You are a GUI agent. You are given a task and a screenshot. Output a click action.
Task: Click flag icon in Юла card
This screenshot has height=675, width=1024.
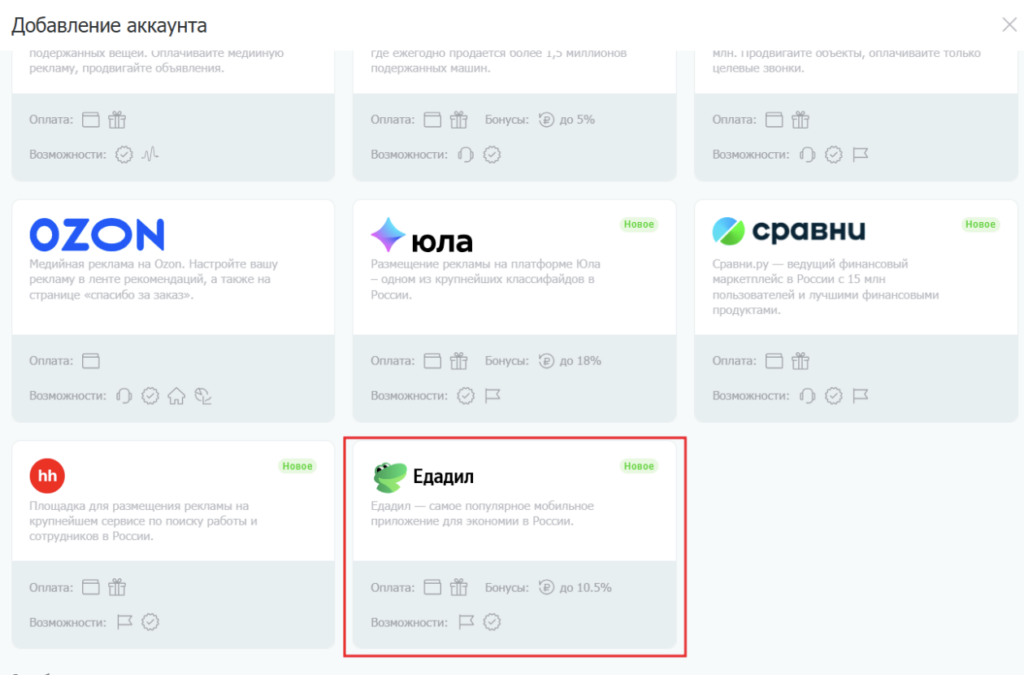tap(492, 396)
